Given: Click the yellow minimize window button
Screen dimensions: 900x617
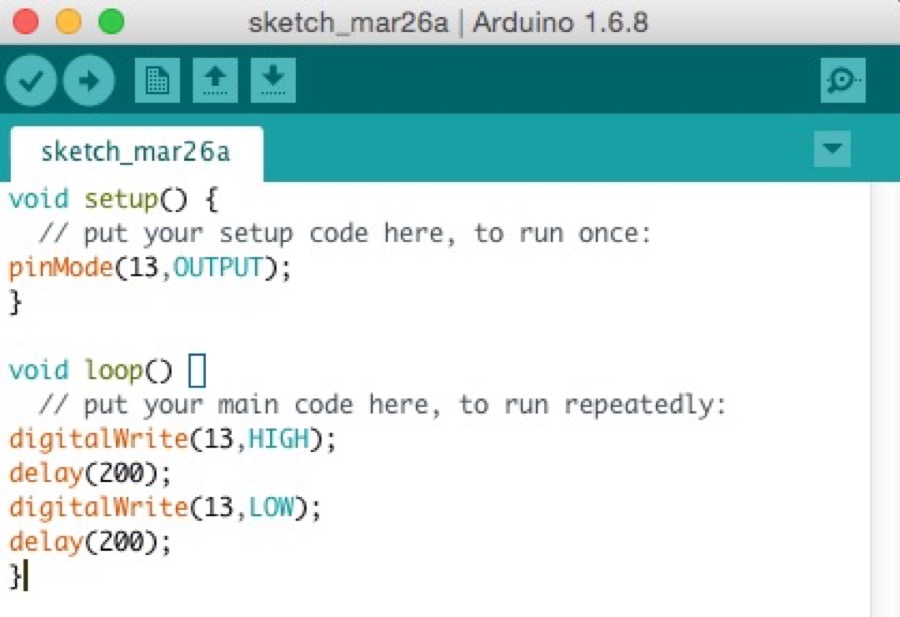Looking at the screenshot, I should point(68,22).
